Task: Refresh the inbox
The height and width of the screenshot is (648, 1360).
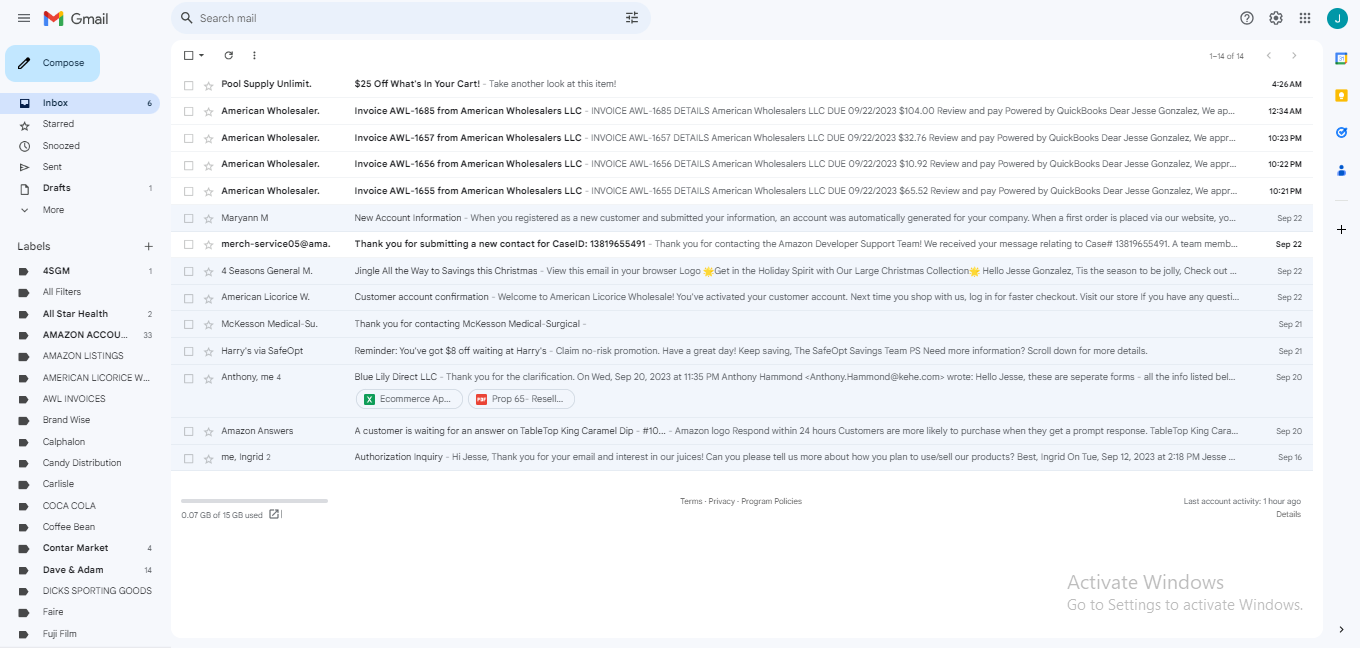Action: tap(228, 56)
